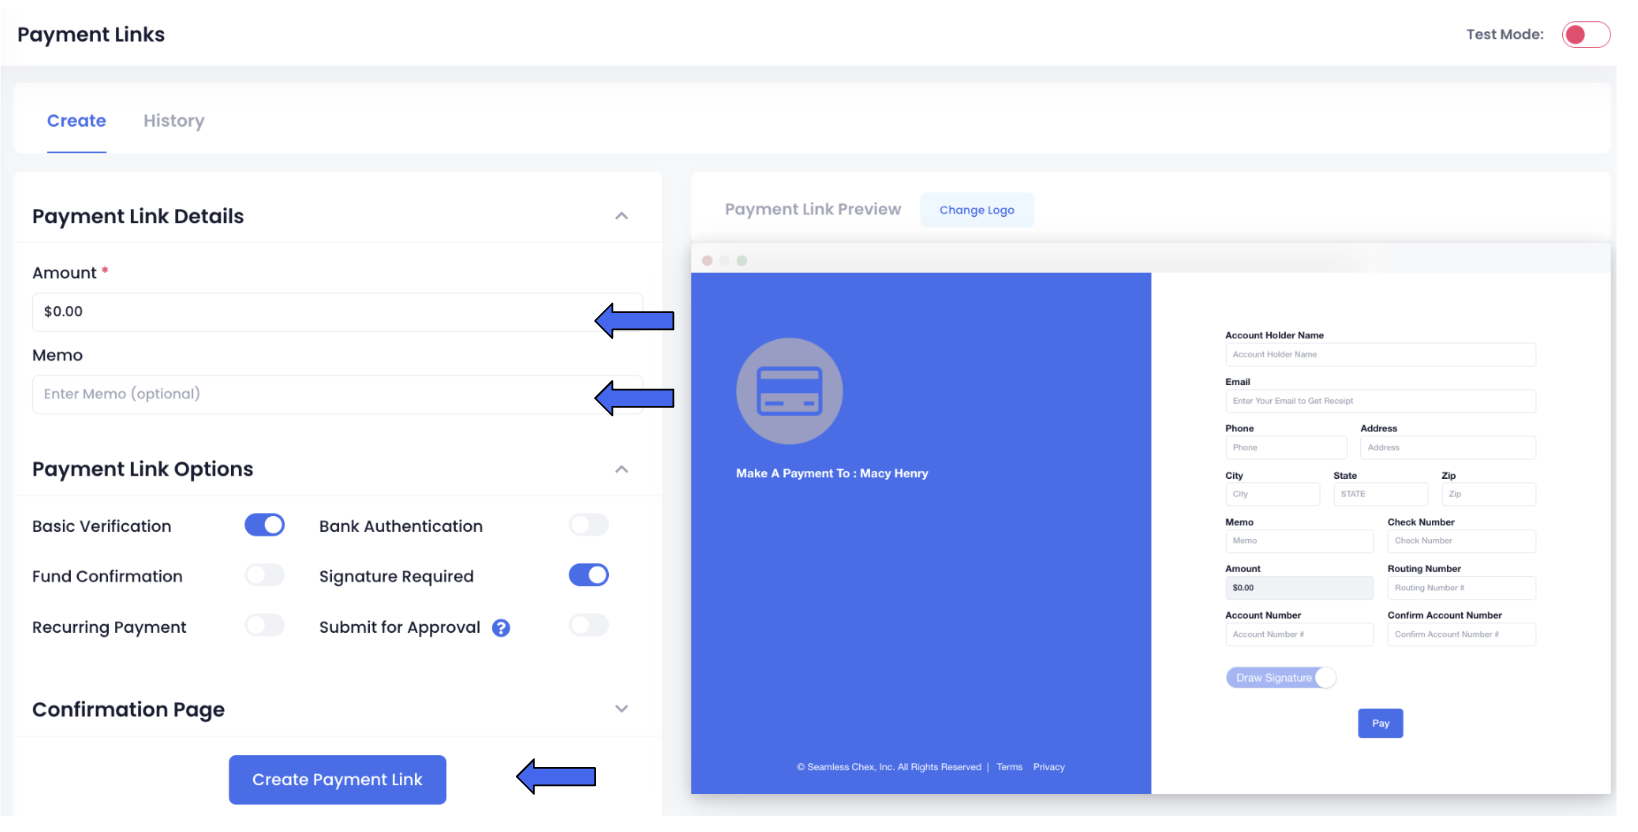1638x832 pixels.
Task: Focus the Amount input field
Action: 337,312
